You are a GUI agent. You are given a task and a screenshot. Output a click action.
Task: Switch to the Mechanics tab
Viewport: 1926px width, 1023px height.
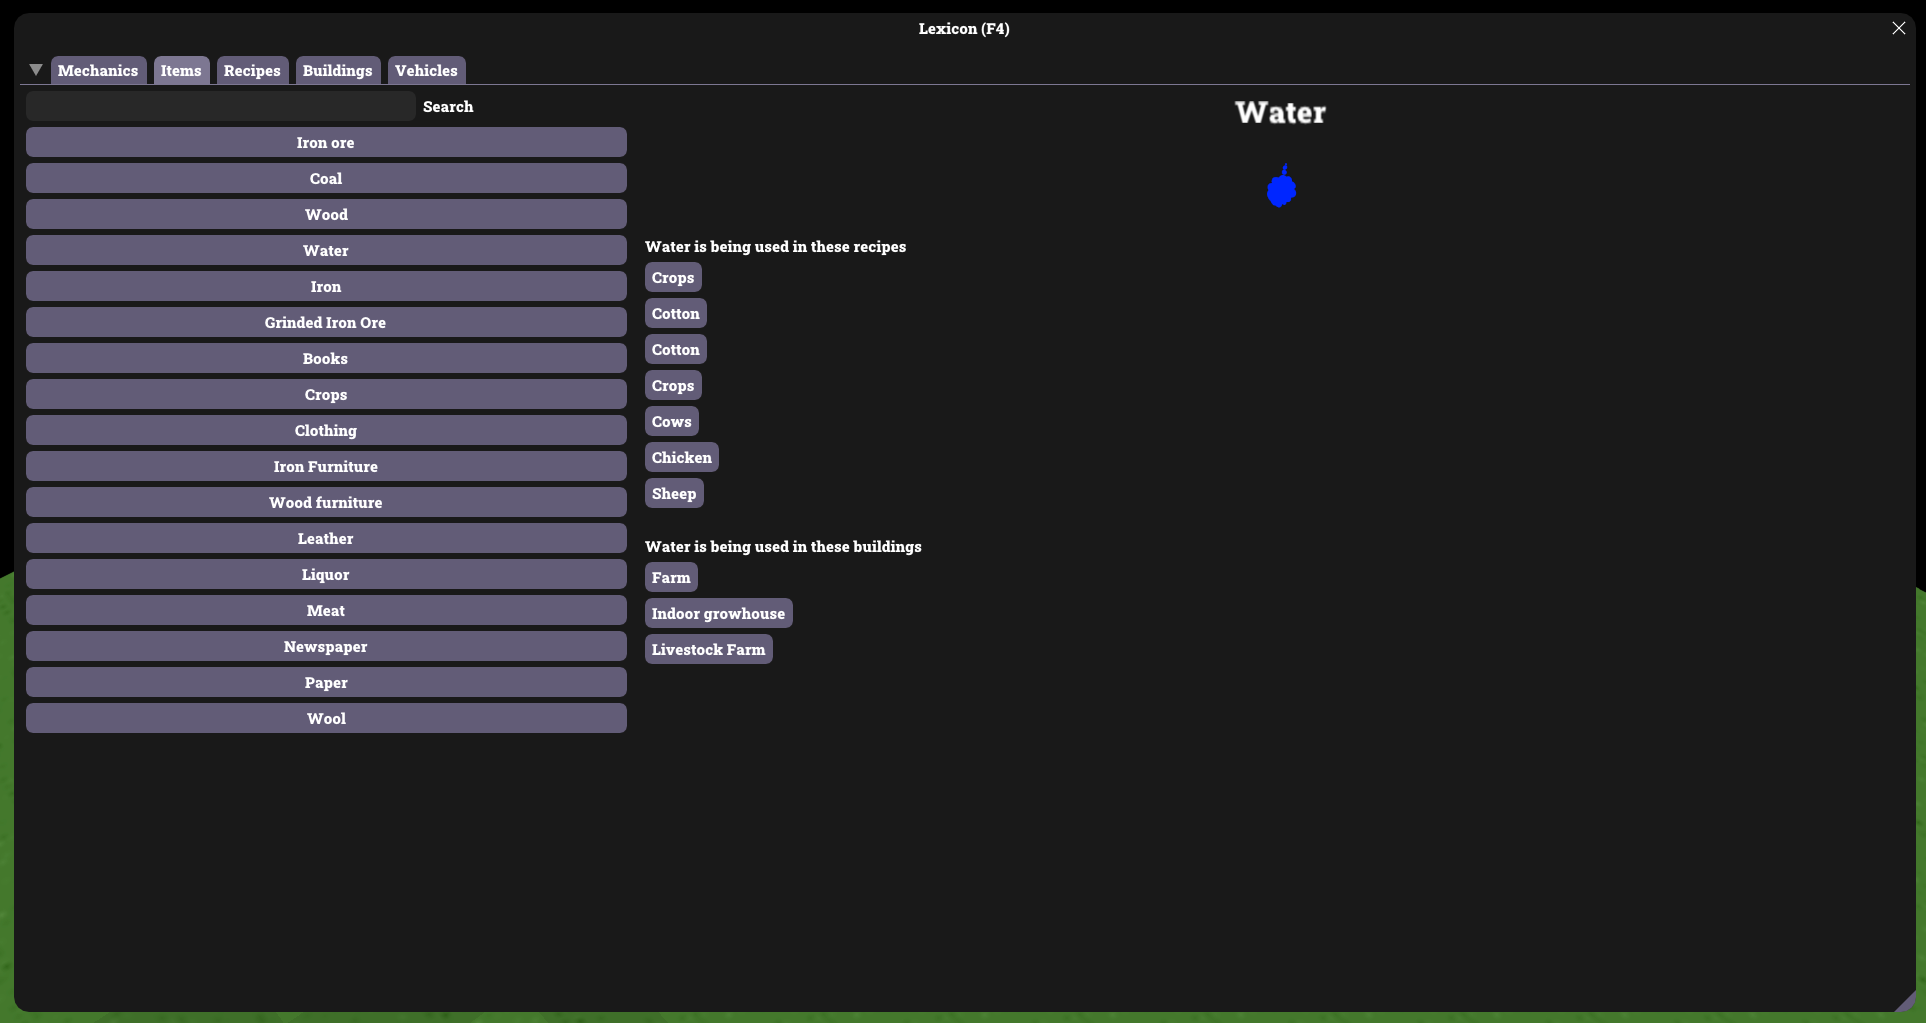click(x=98, y=70)
